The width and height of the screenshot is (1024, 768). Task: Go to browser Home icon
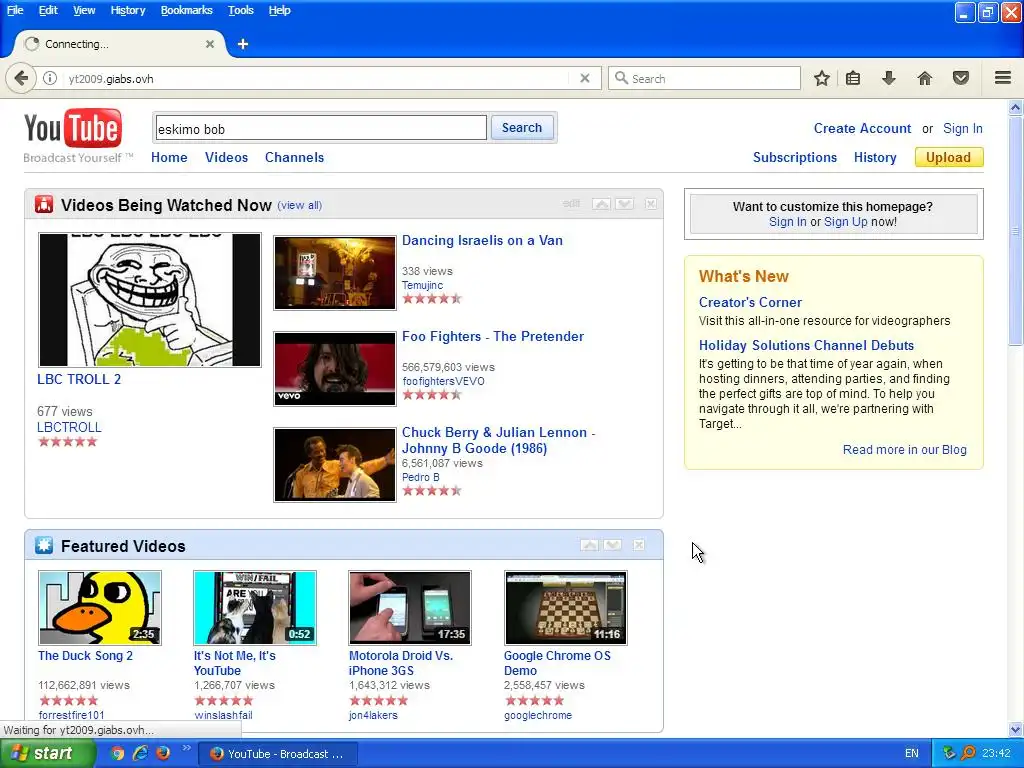tap(925, 78)
